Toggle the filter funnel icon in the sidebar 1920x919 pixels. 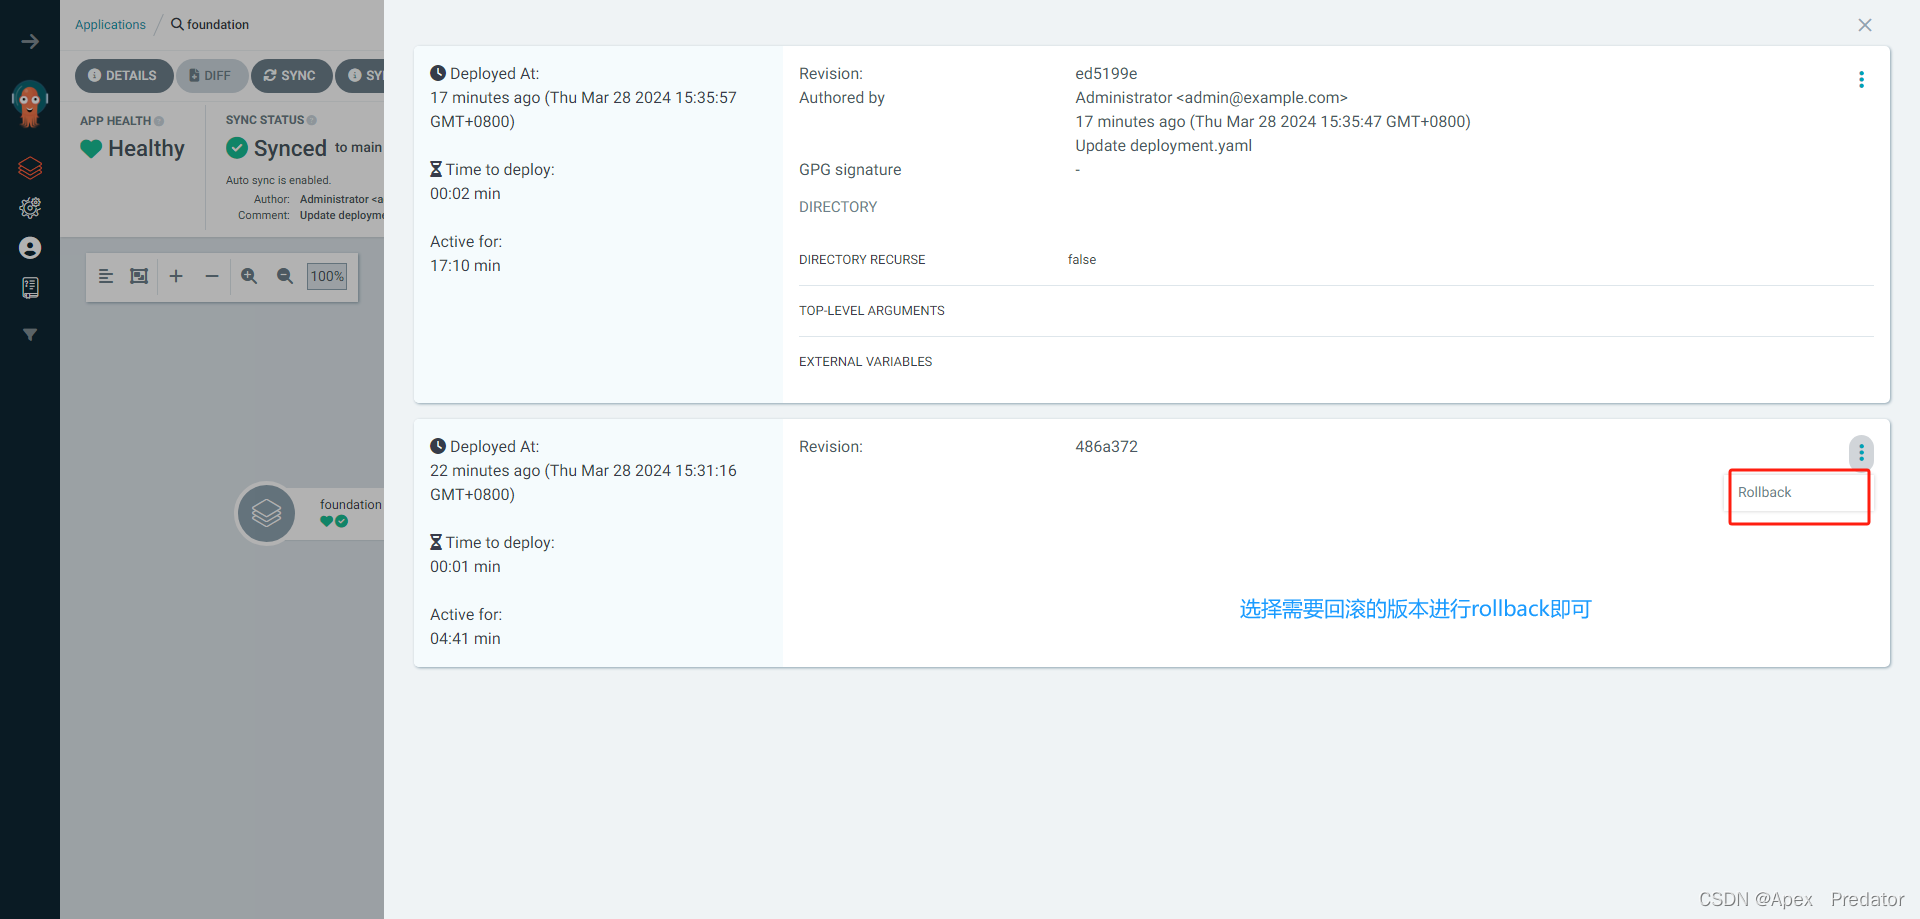click(x=30, y=335)
